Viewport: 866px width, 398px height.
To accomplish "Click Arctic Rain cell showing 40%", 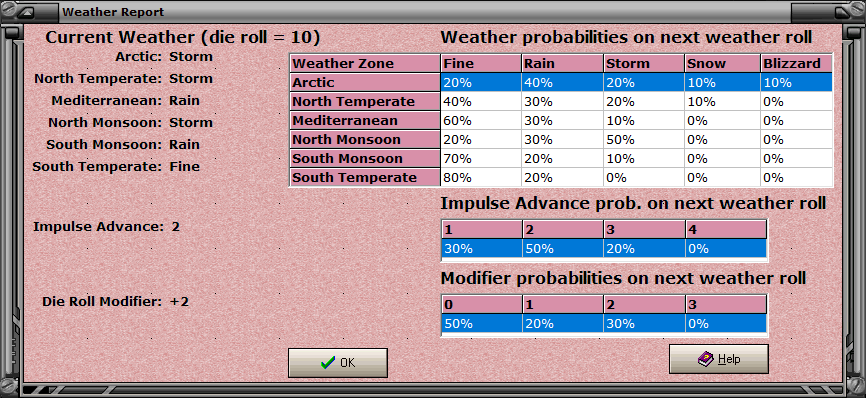I will point(562,83).
